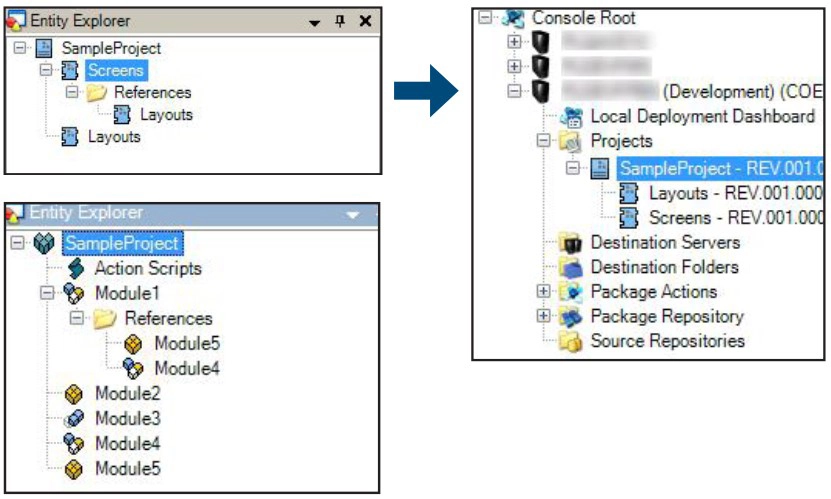Click the Package Repository icon
Viewport: 831px width, 499px height.
click(572, 317)
